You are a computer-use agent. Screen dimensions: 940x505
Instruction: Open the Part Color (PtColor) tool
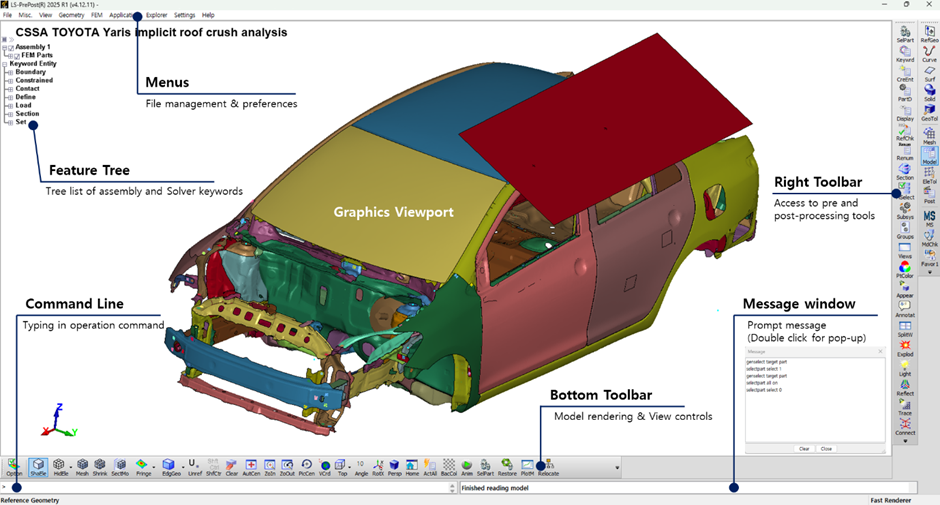(905, 270)
